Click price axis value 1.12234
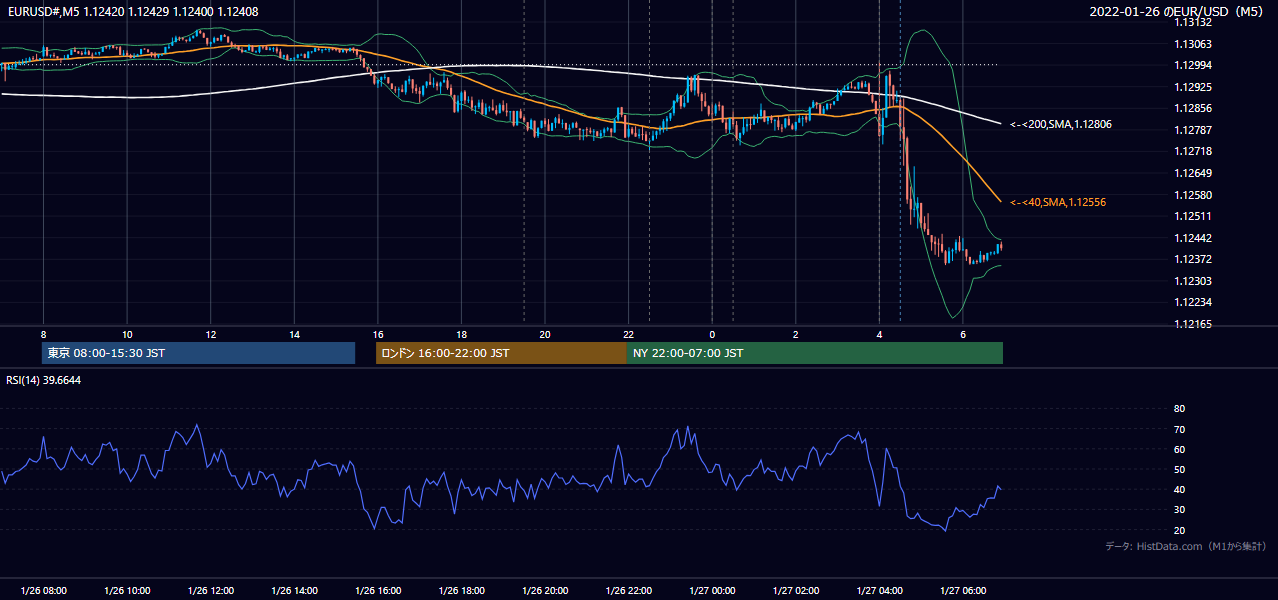The width and height of the screenshot is (1278, 600). pos(1194,302)
